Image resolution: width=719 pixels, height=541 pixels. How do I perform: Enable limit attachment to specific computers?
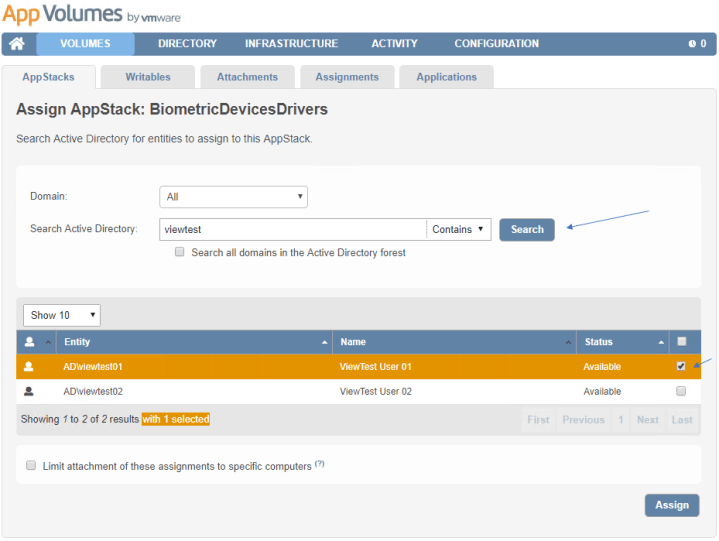coord(31,466)
